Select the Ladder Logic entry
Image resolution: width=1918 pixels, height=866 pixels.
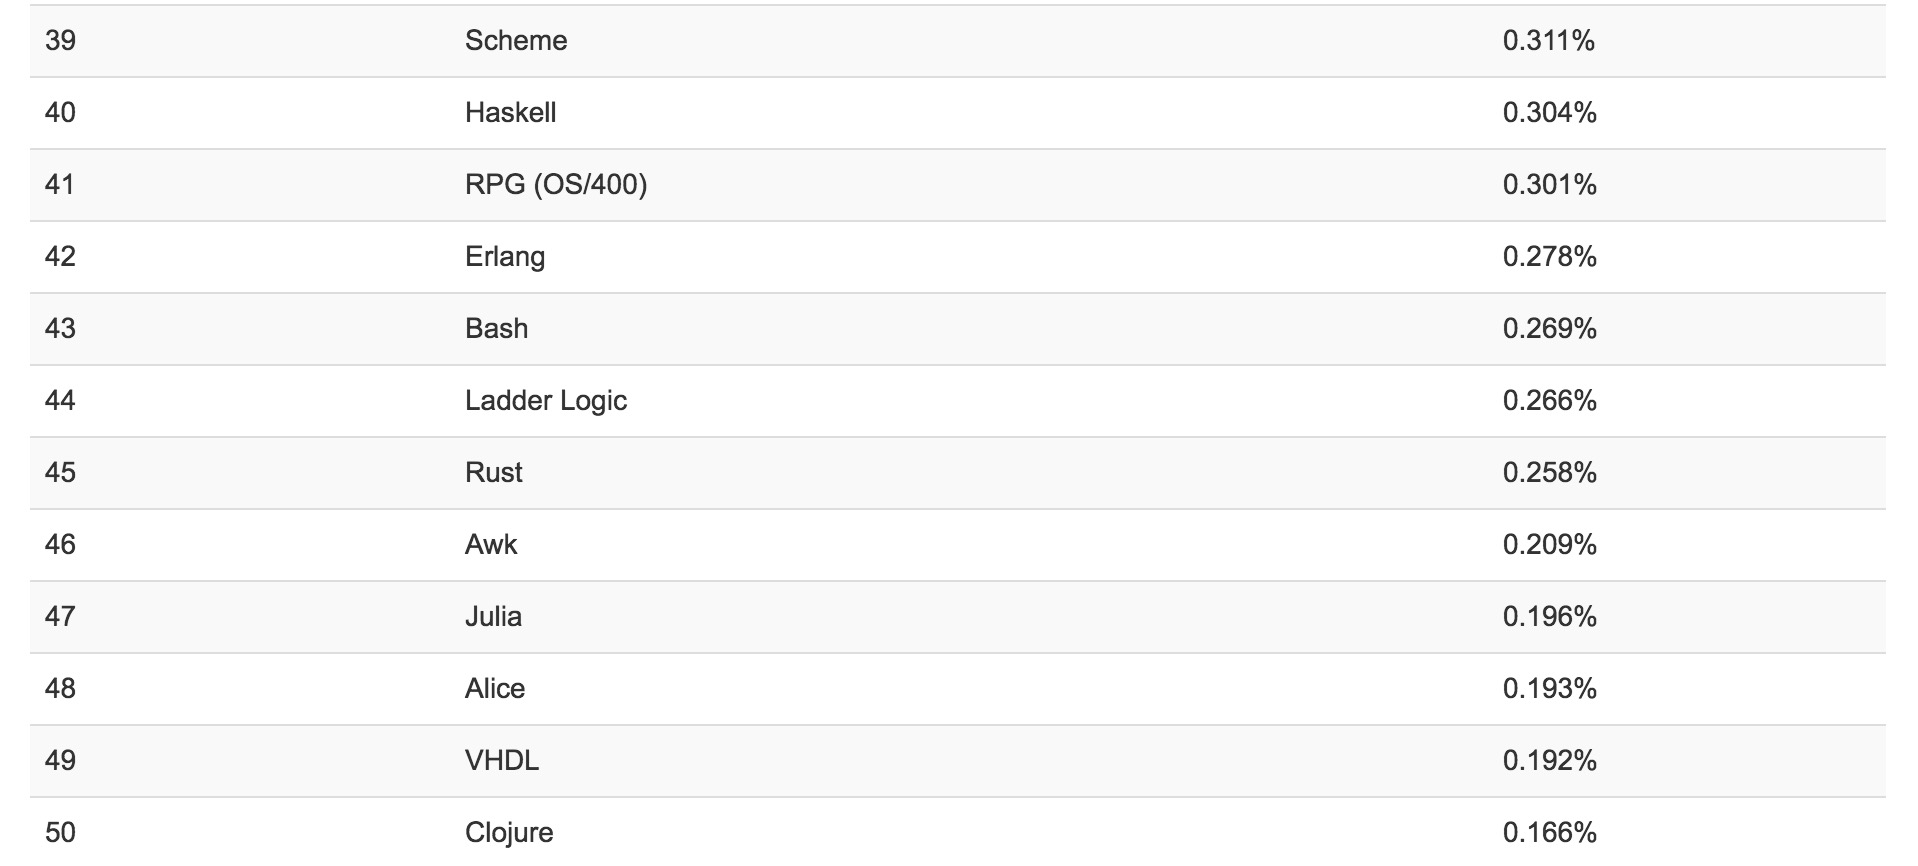click(545, 401)
